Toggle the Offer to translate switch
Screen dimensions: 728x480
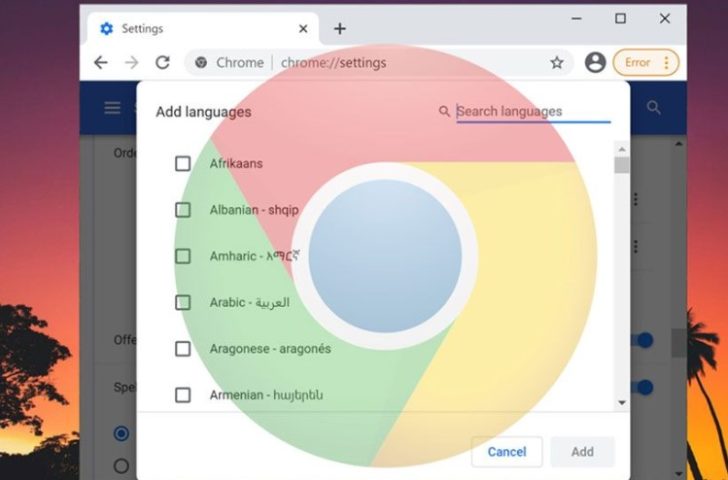[642, 340]
